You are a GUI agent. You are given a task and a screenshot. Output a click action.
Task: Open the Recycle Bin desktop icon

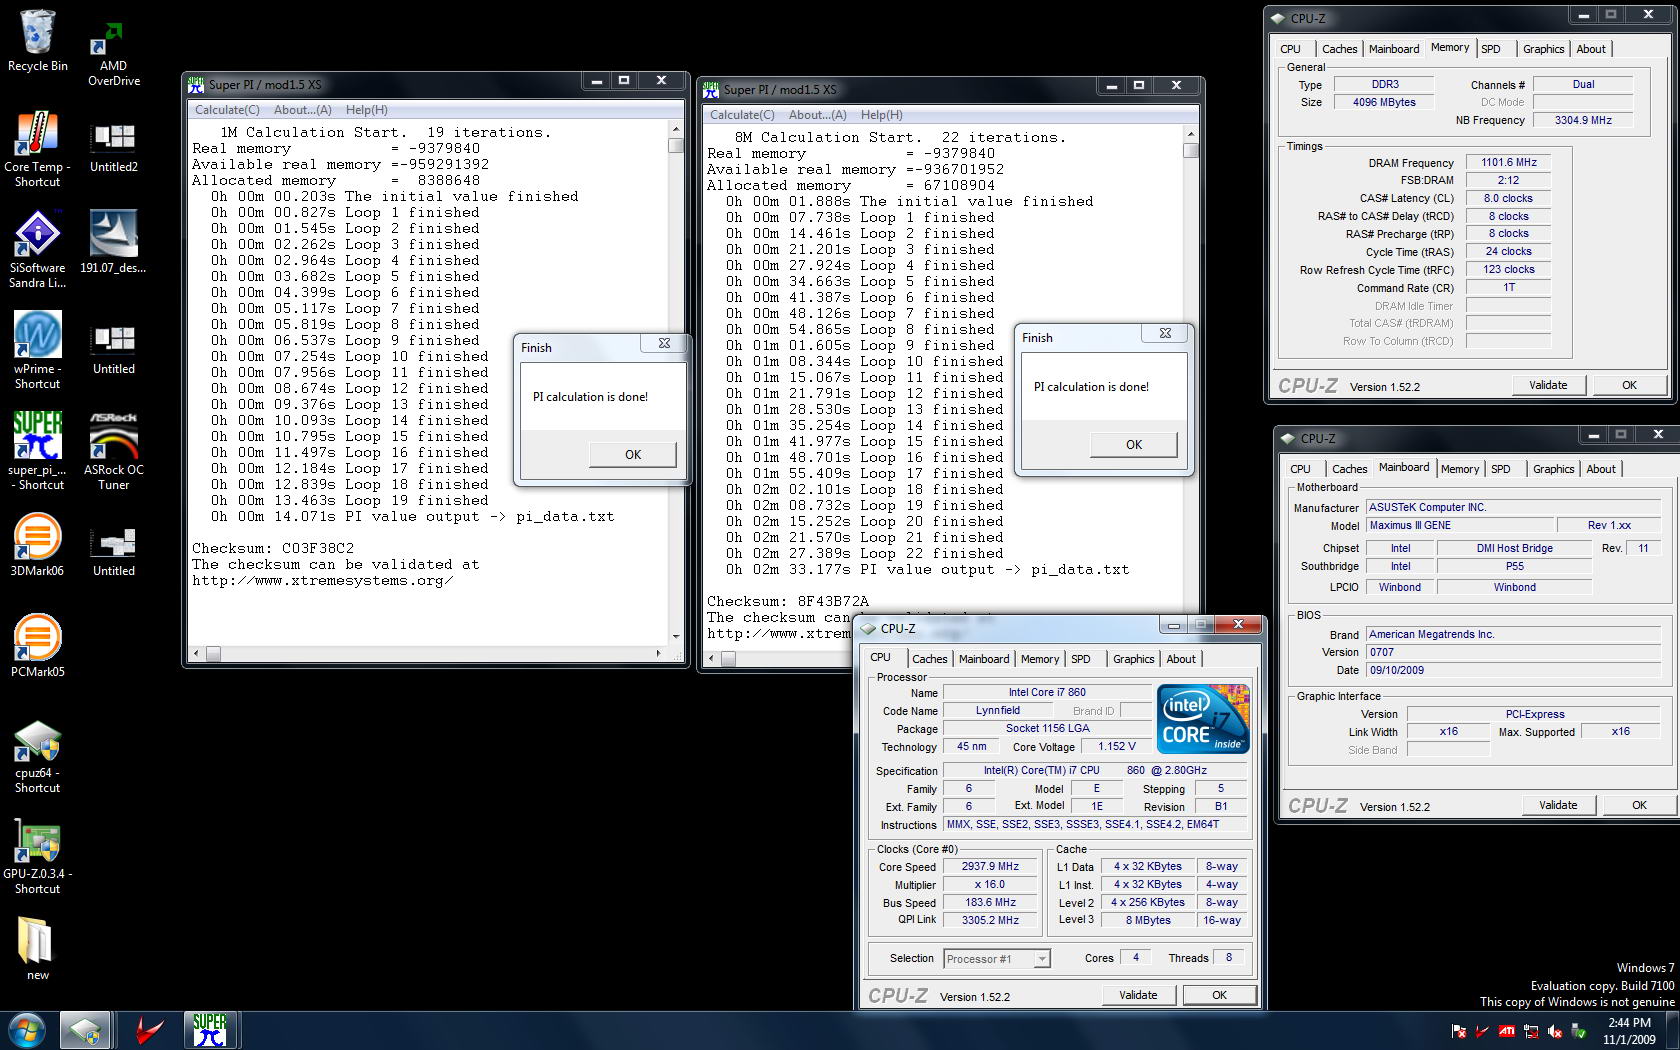click(38, 40)
